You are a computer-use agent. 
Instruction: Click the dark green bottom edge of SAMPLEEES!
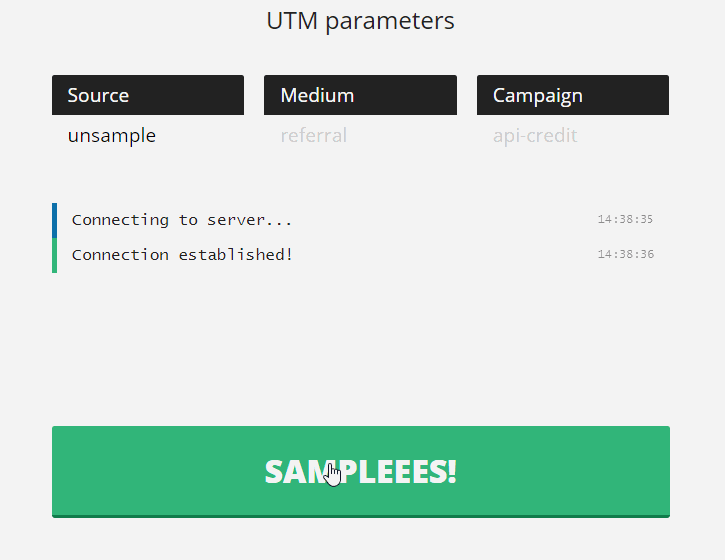click(360, 516)
